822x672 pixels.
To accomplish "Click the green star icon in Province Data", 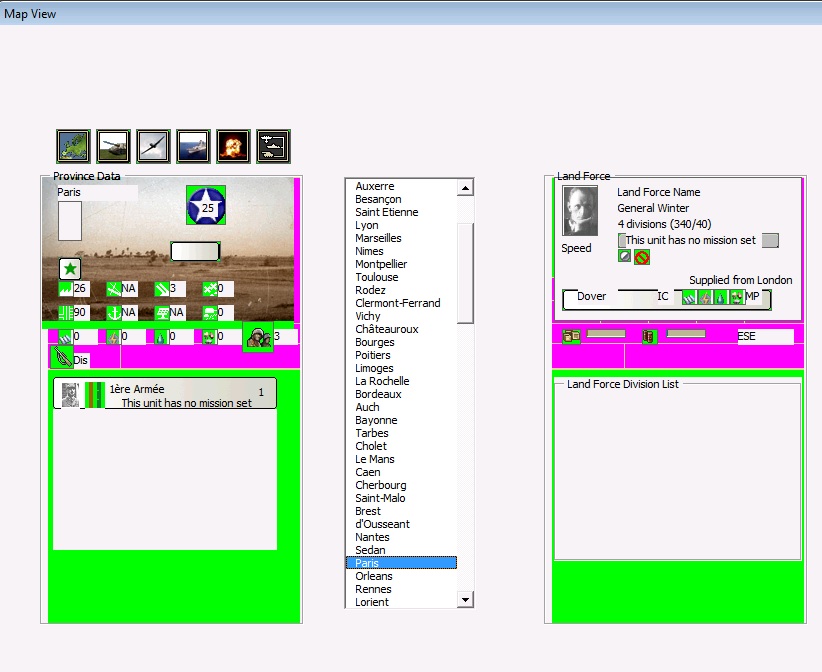I will pos(70,269).
